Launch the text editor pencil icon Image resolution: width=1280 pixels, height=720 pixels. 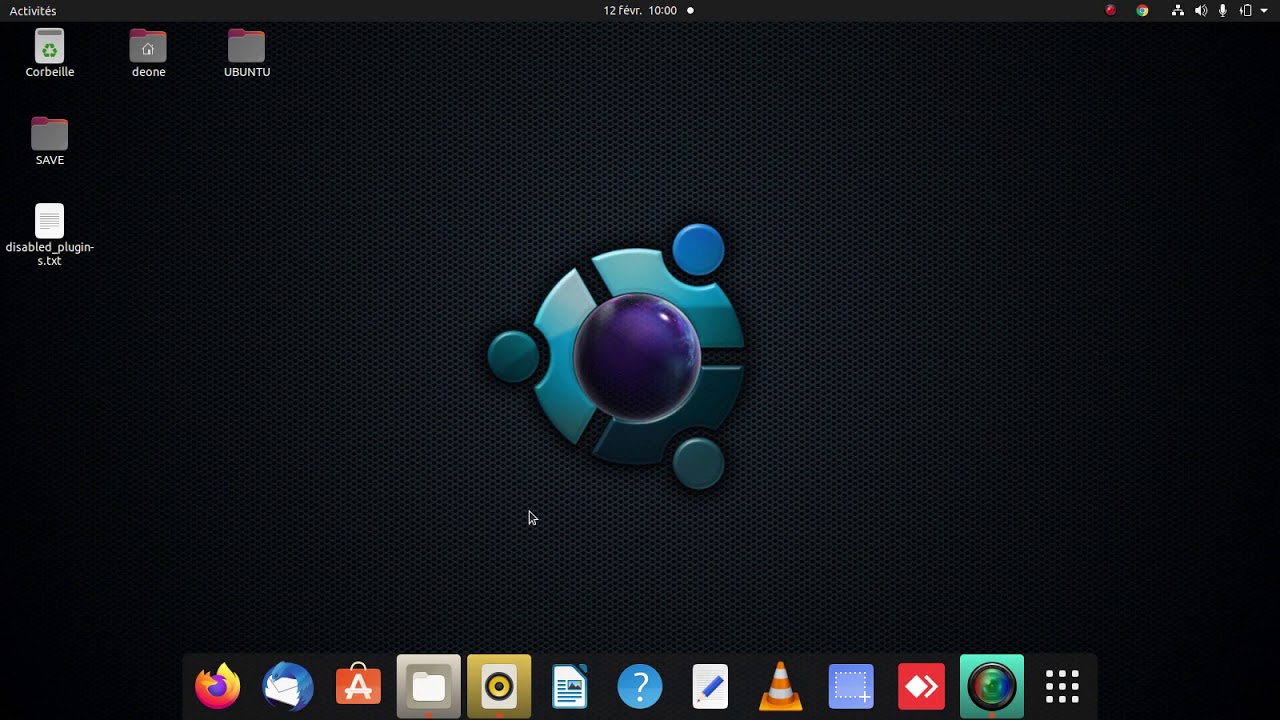click(x=710, y=687)
